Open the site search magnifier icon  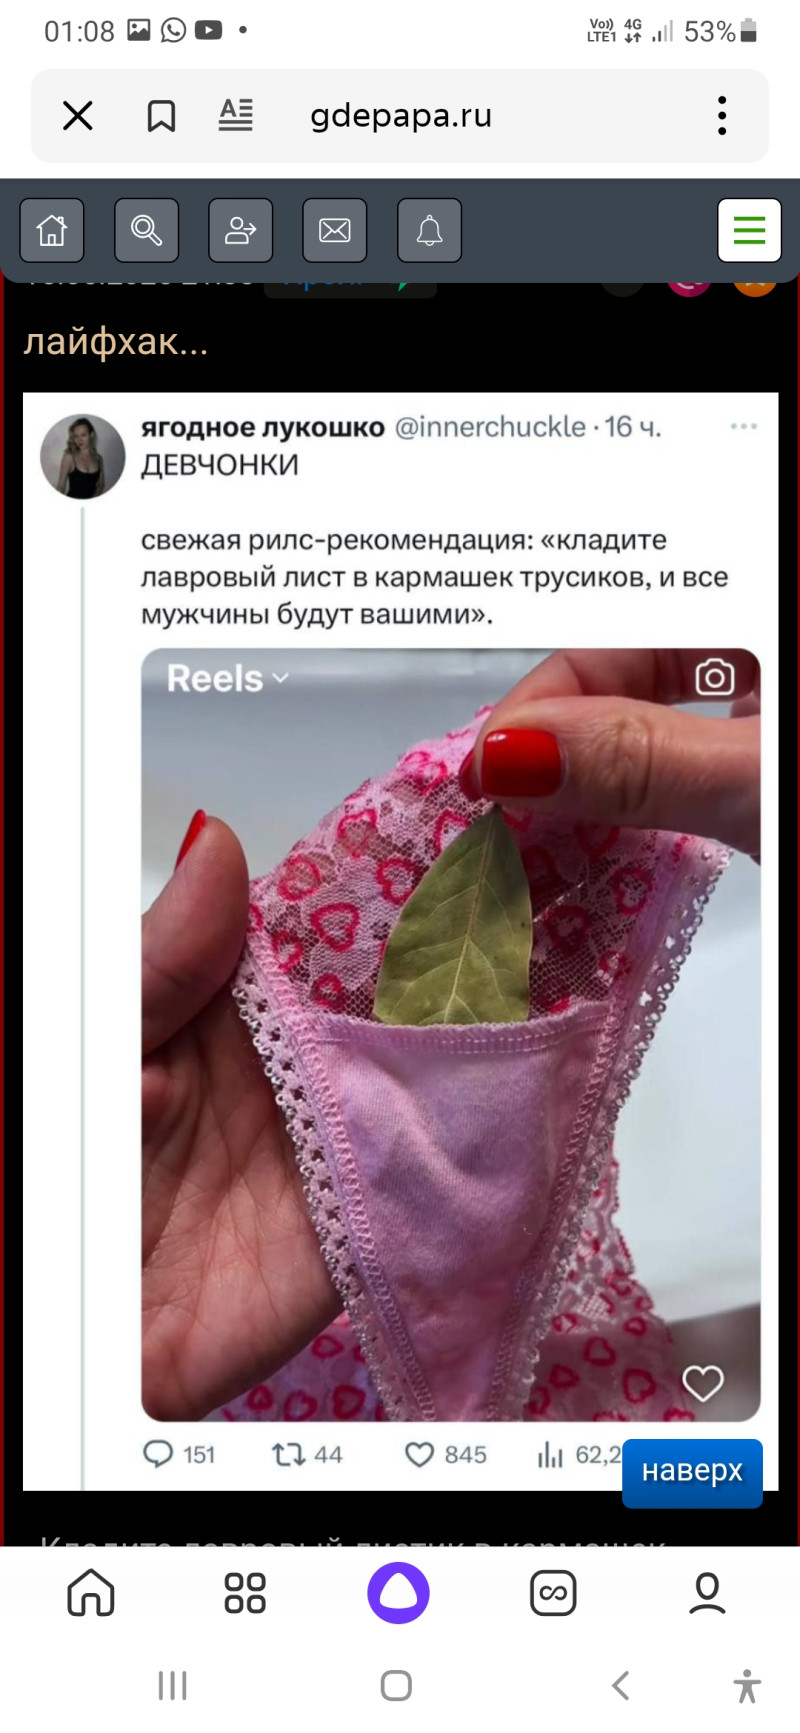coord(146,230)
